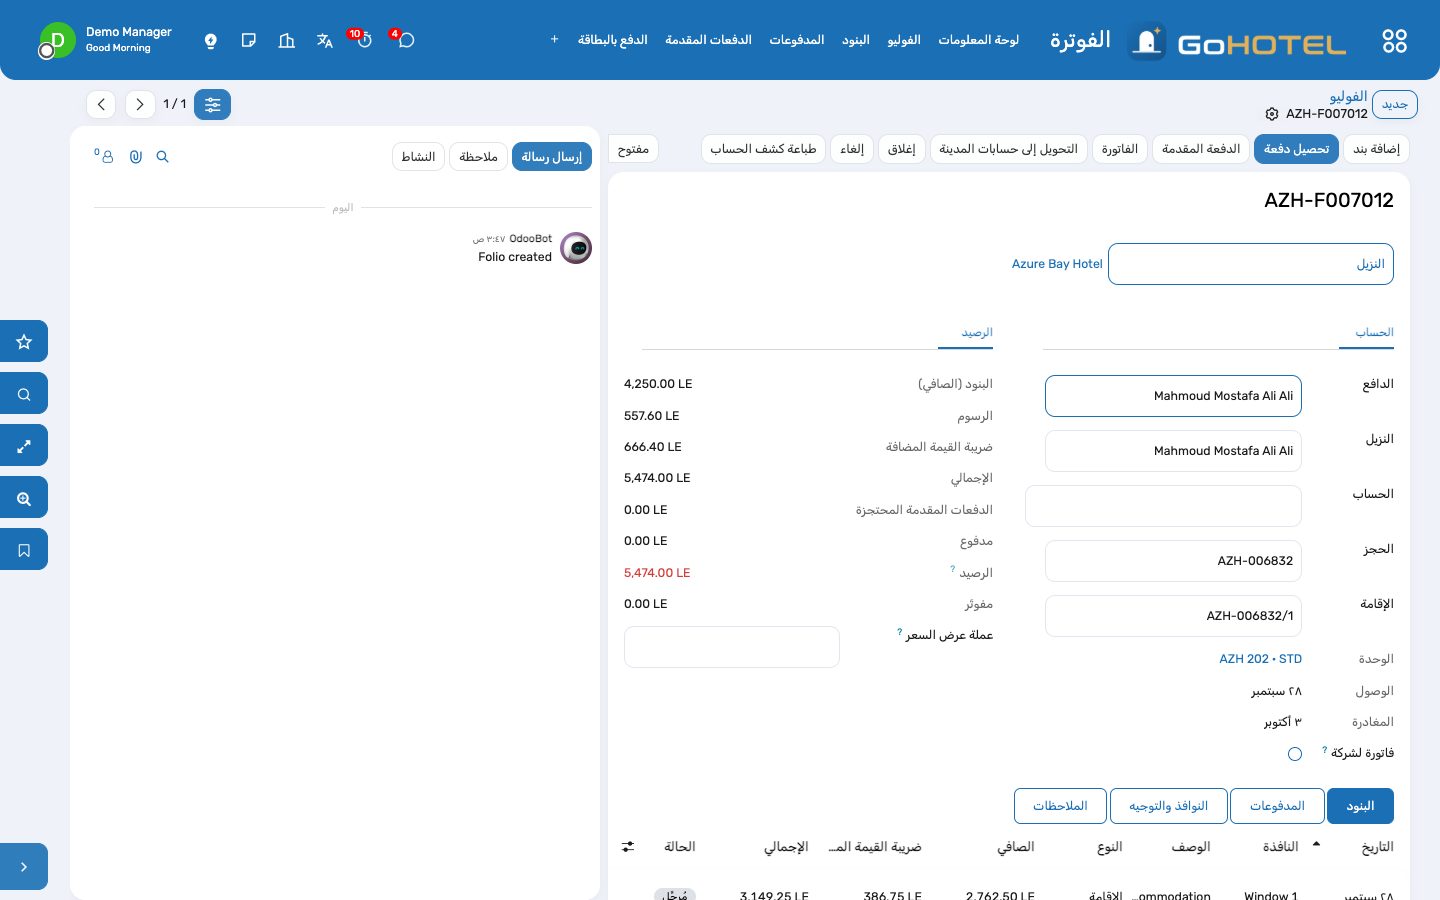The width and height of the screenshot is (1440, 900).
Task: Click the new record button
Action: pos(1395,104)
